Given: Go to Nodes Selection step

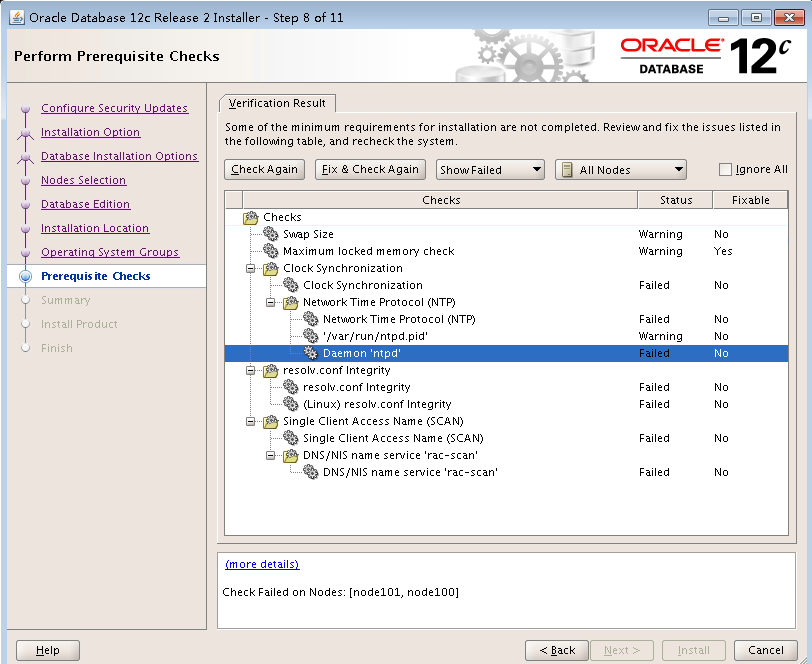Looking at the screenshot, I should 83,180.
